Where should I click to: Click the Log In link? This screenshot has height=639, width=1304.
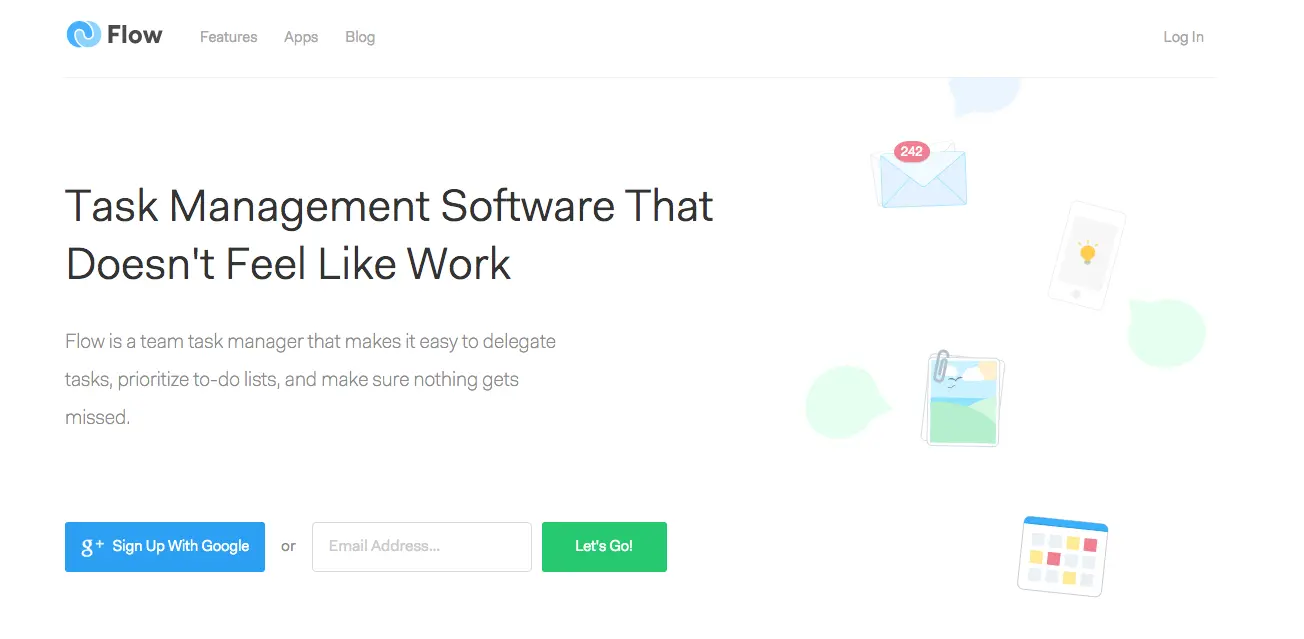1183,37
